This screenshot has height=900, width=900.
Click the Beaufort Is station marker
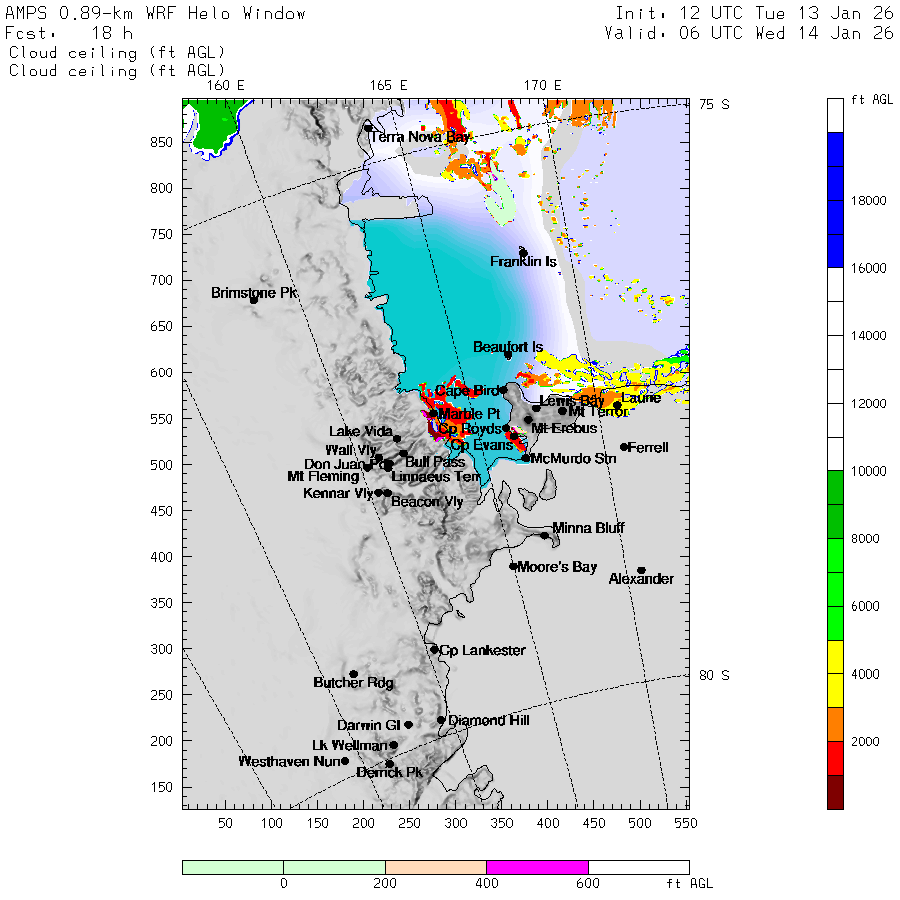point(508,355)
